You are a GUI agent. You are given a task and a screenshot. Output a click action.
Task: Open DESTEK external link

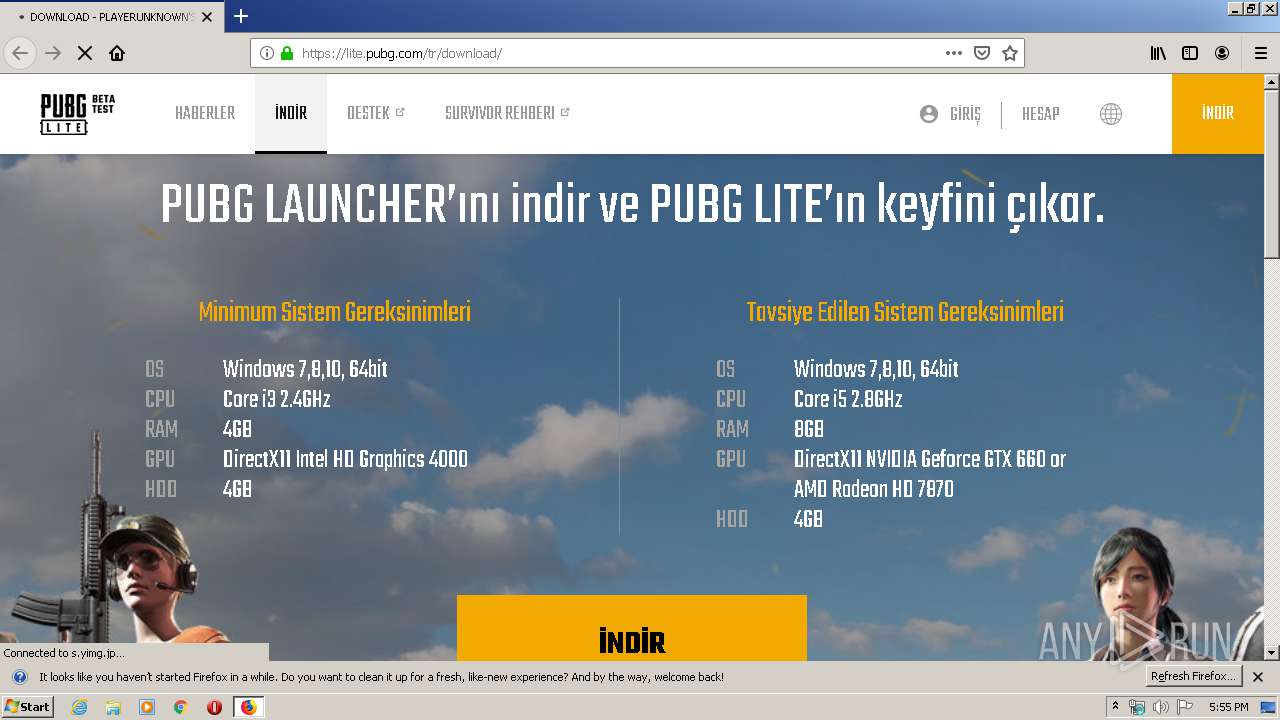coord(375,113)
